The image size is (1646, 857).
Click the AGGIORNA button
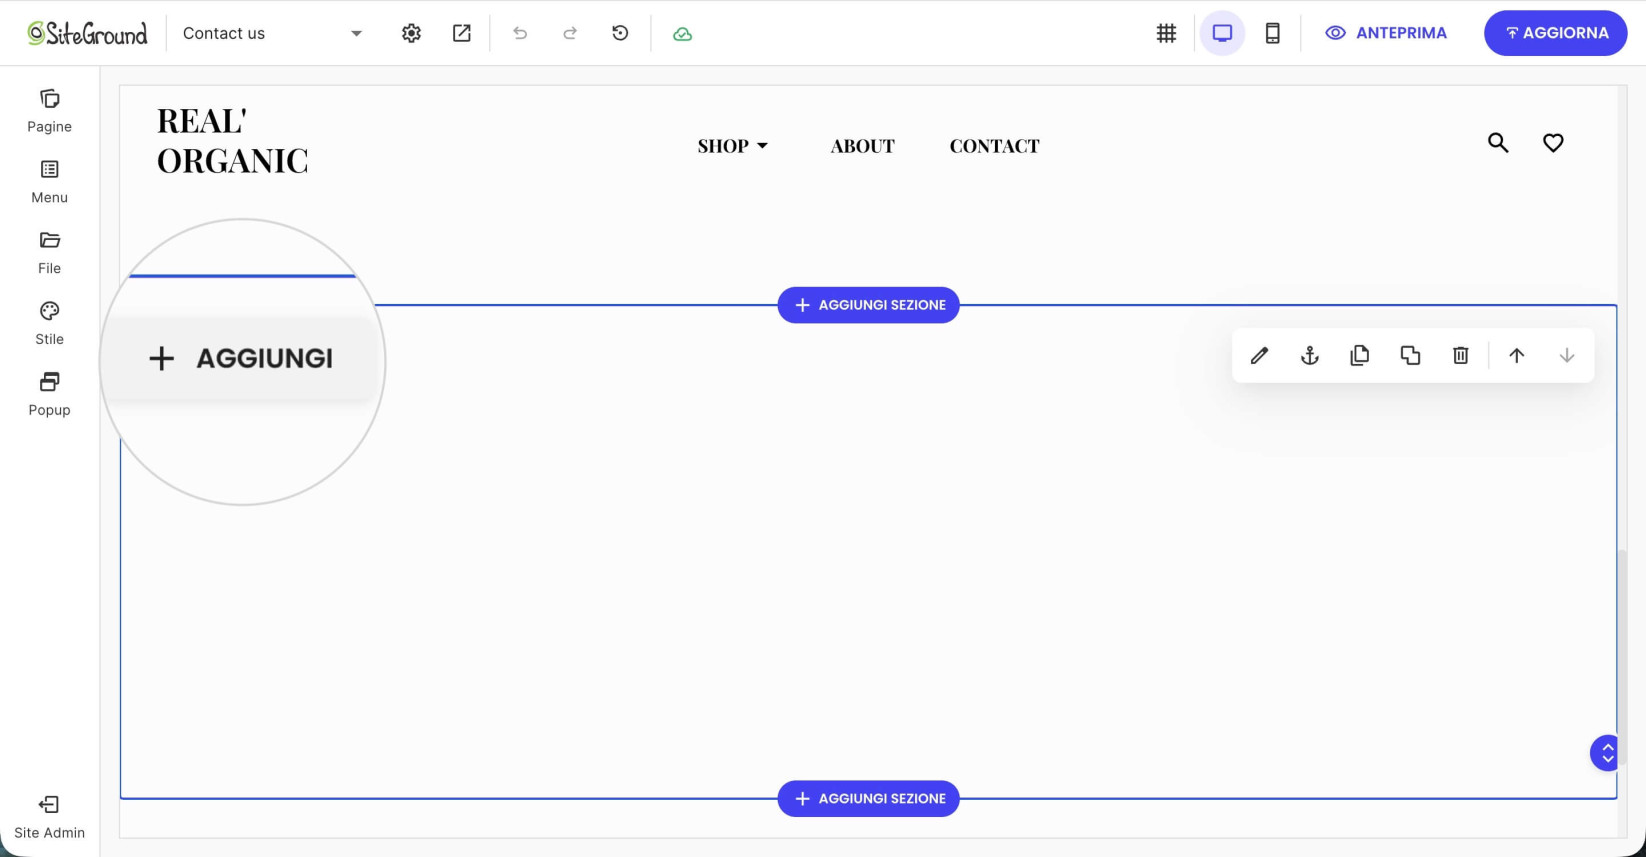pyautogui.click(x=1555, y=33)
